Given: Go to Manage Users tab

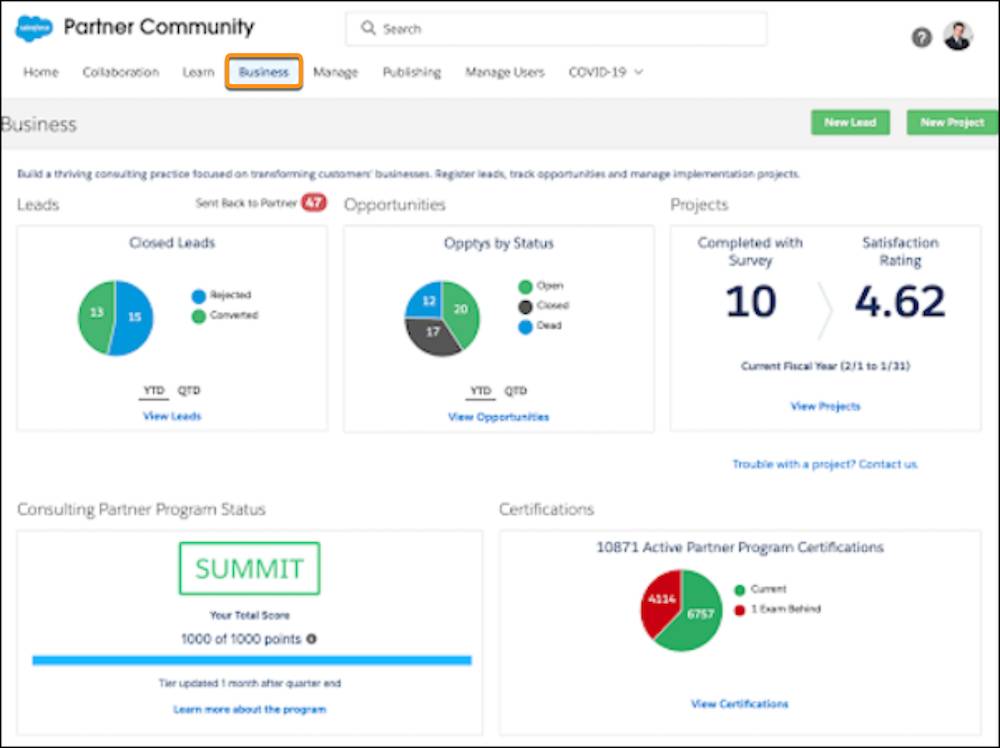Looking at the screenshot, I should click(504, 72).
